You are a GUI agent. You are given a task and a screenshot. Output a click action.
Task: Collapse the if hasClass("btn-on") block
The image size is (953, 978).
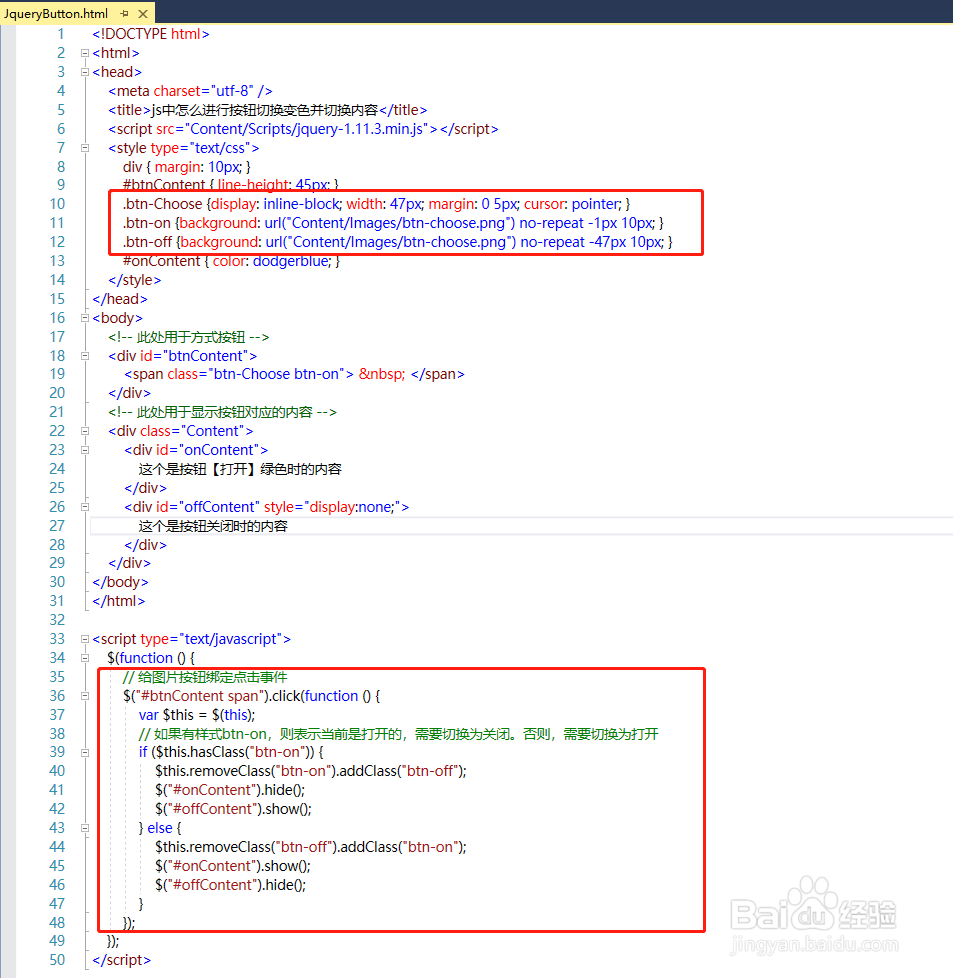click(x=85, y=753)
